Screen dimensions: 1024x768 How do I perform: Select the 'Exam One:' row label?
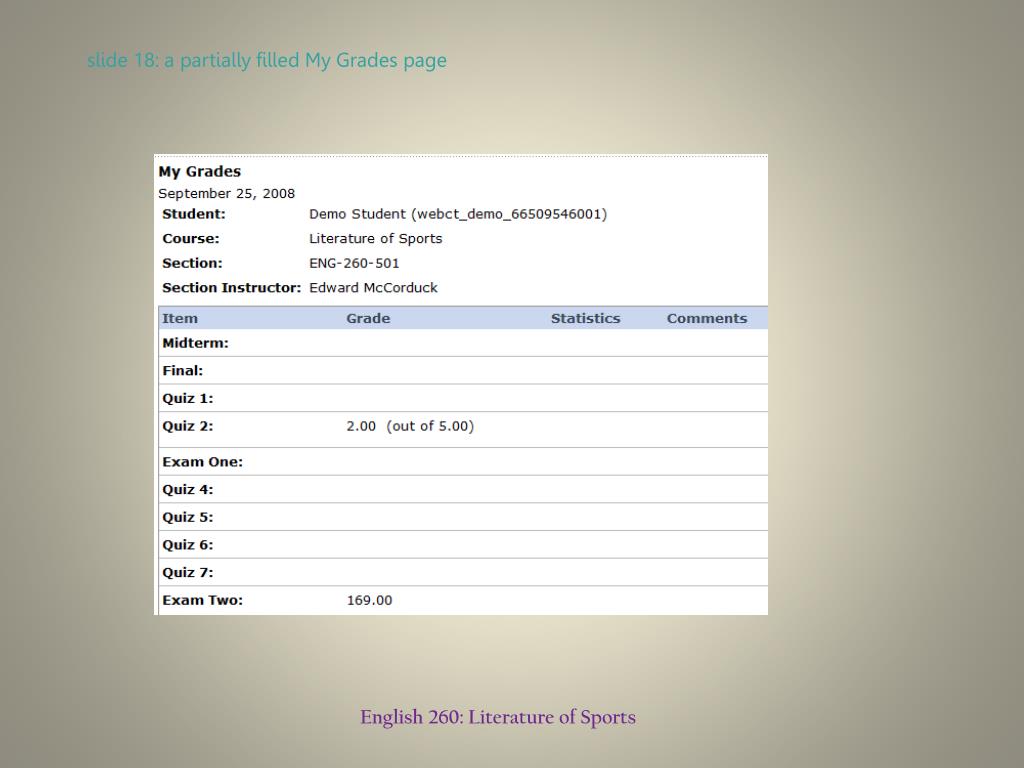click(x=202, y=462)
